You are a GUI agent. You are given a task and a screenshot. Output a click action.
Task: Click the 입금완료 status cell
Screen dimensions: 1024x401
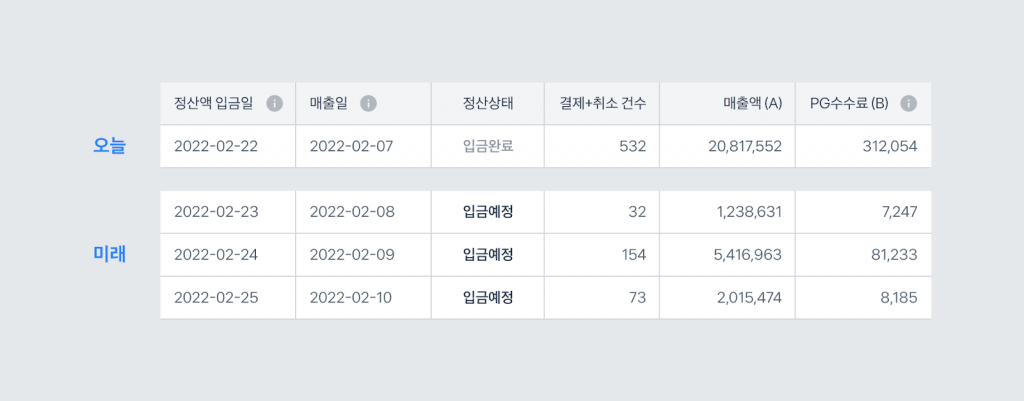pyautogui.click(x=488, y=146)
